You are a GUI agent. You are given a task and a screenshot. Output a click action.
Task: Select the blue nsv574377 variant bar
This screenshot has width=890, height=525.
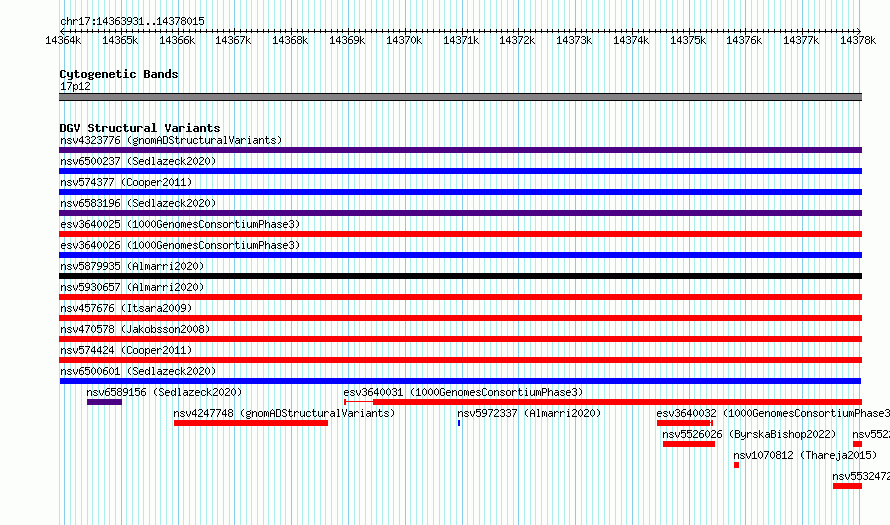click(460, 192)
